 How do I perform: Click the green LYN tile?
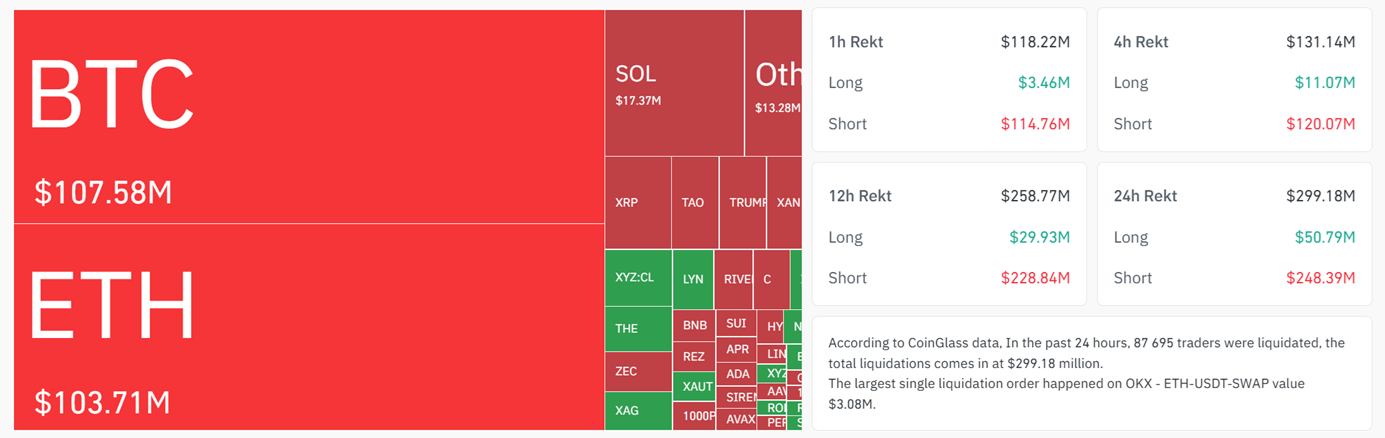693,279
